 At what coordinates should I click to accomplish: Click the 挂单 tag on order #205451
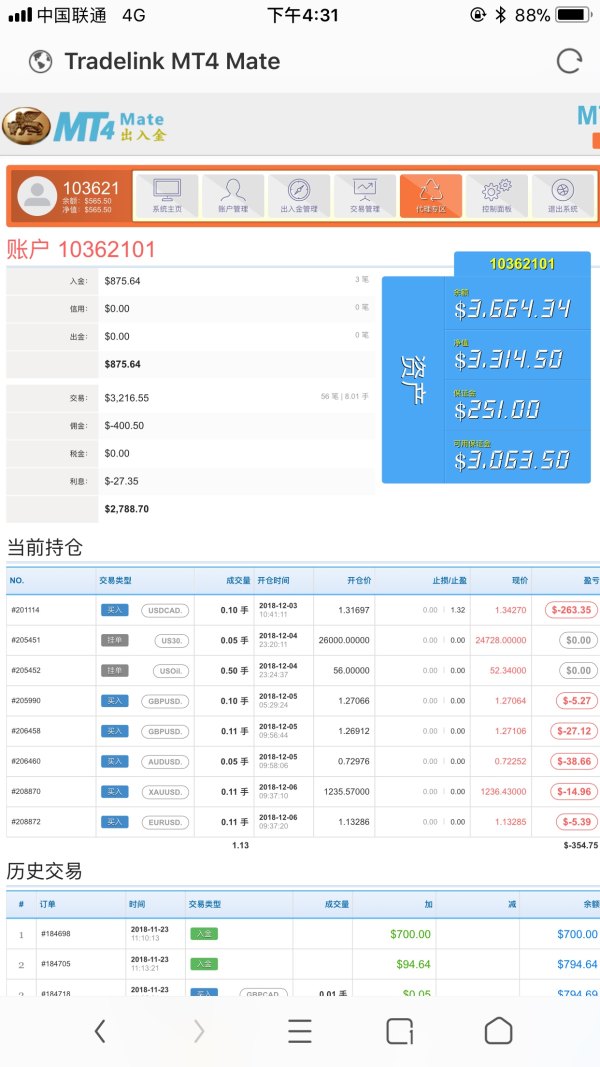114,641
